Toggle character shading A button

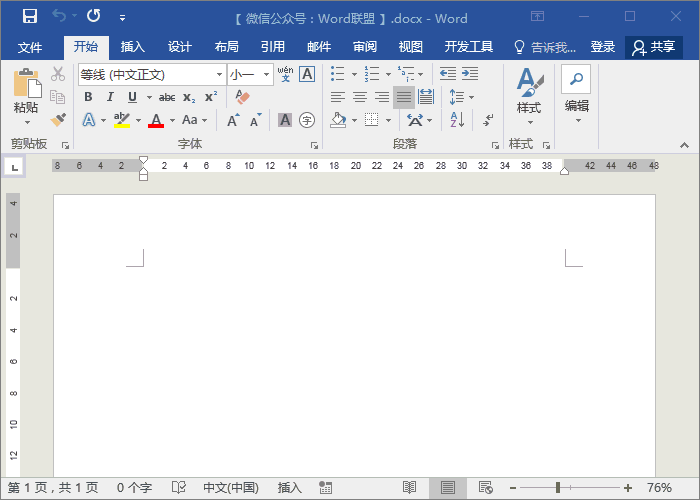(x=285, y=120)
